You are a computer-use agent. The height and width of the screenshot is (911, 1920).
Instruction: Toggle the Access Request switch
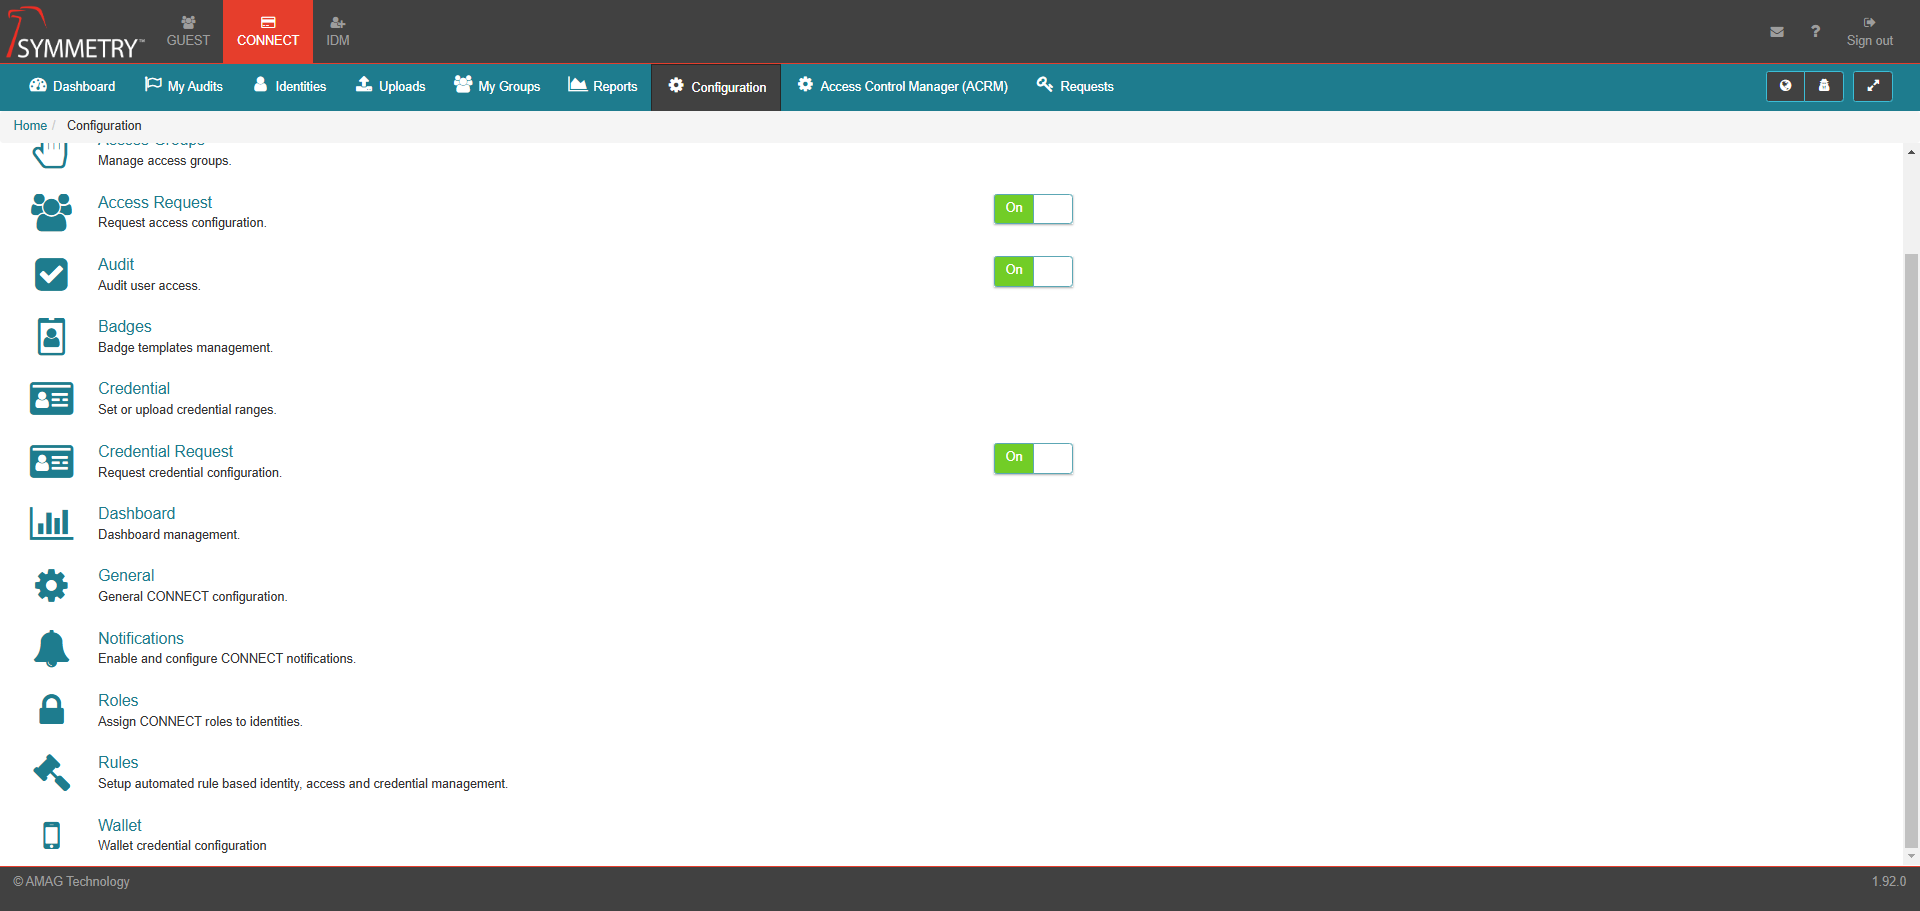point(1033,209)
